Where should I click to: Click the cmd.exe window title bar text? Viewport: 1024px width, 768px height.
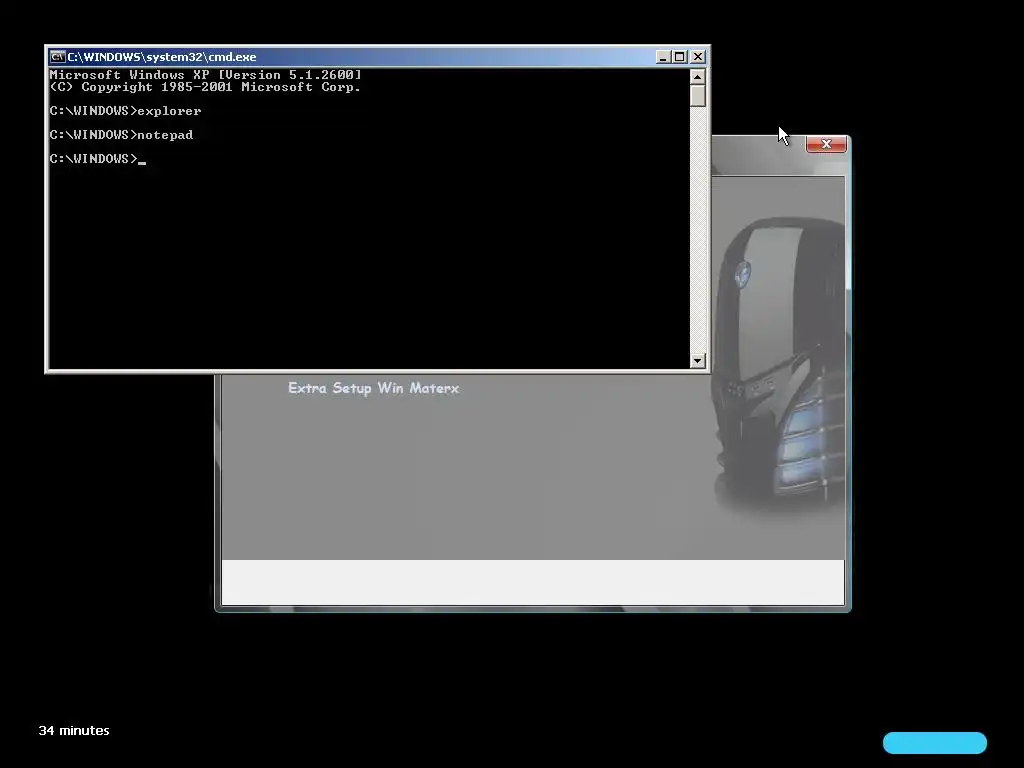(x=162, y=57)
